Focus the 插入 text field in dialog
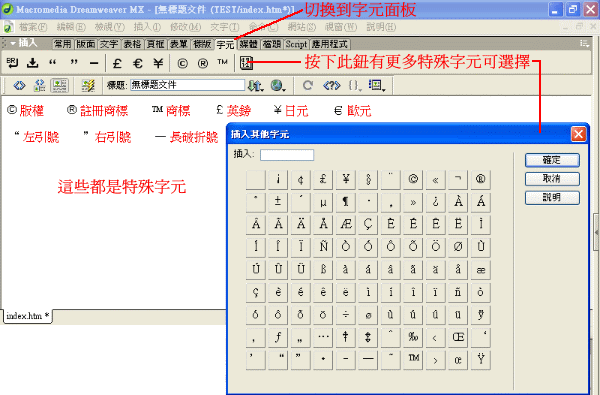Screen dimensions: 600x395 pos(287,155)
